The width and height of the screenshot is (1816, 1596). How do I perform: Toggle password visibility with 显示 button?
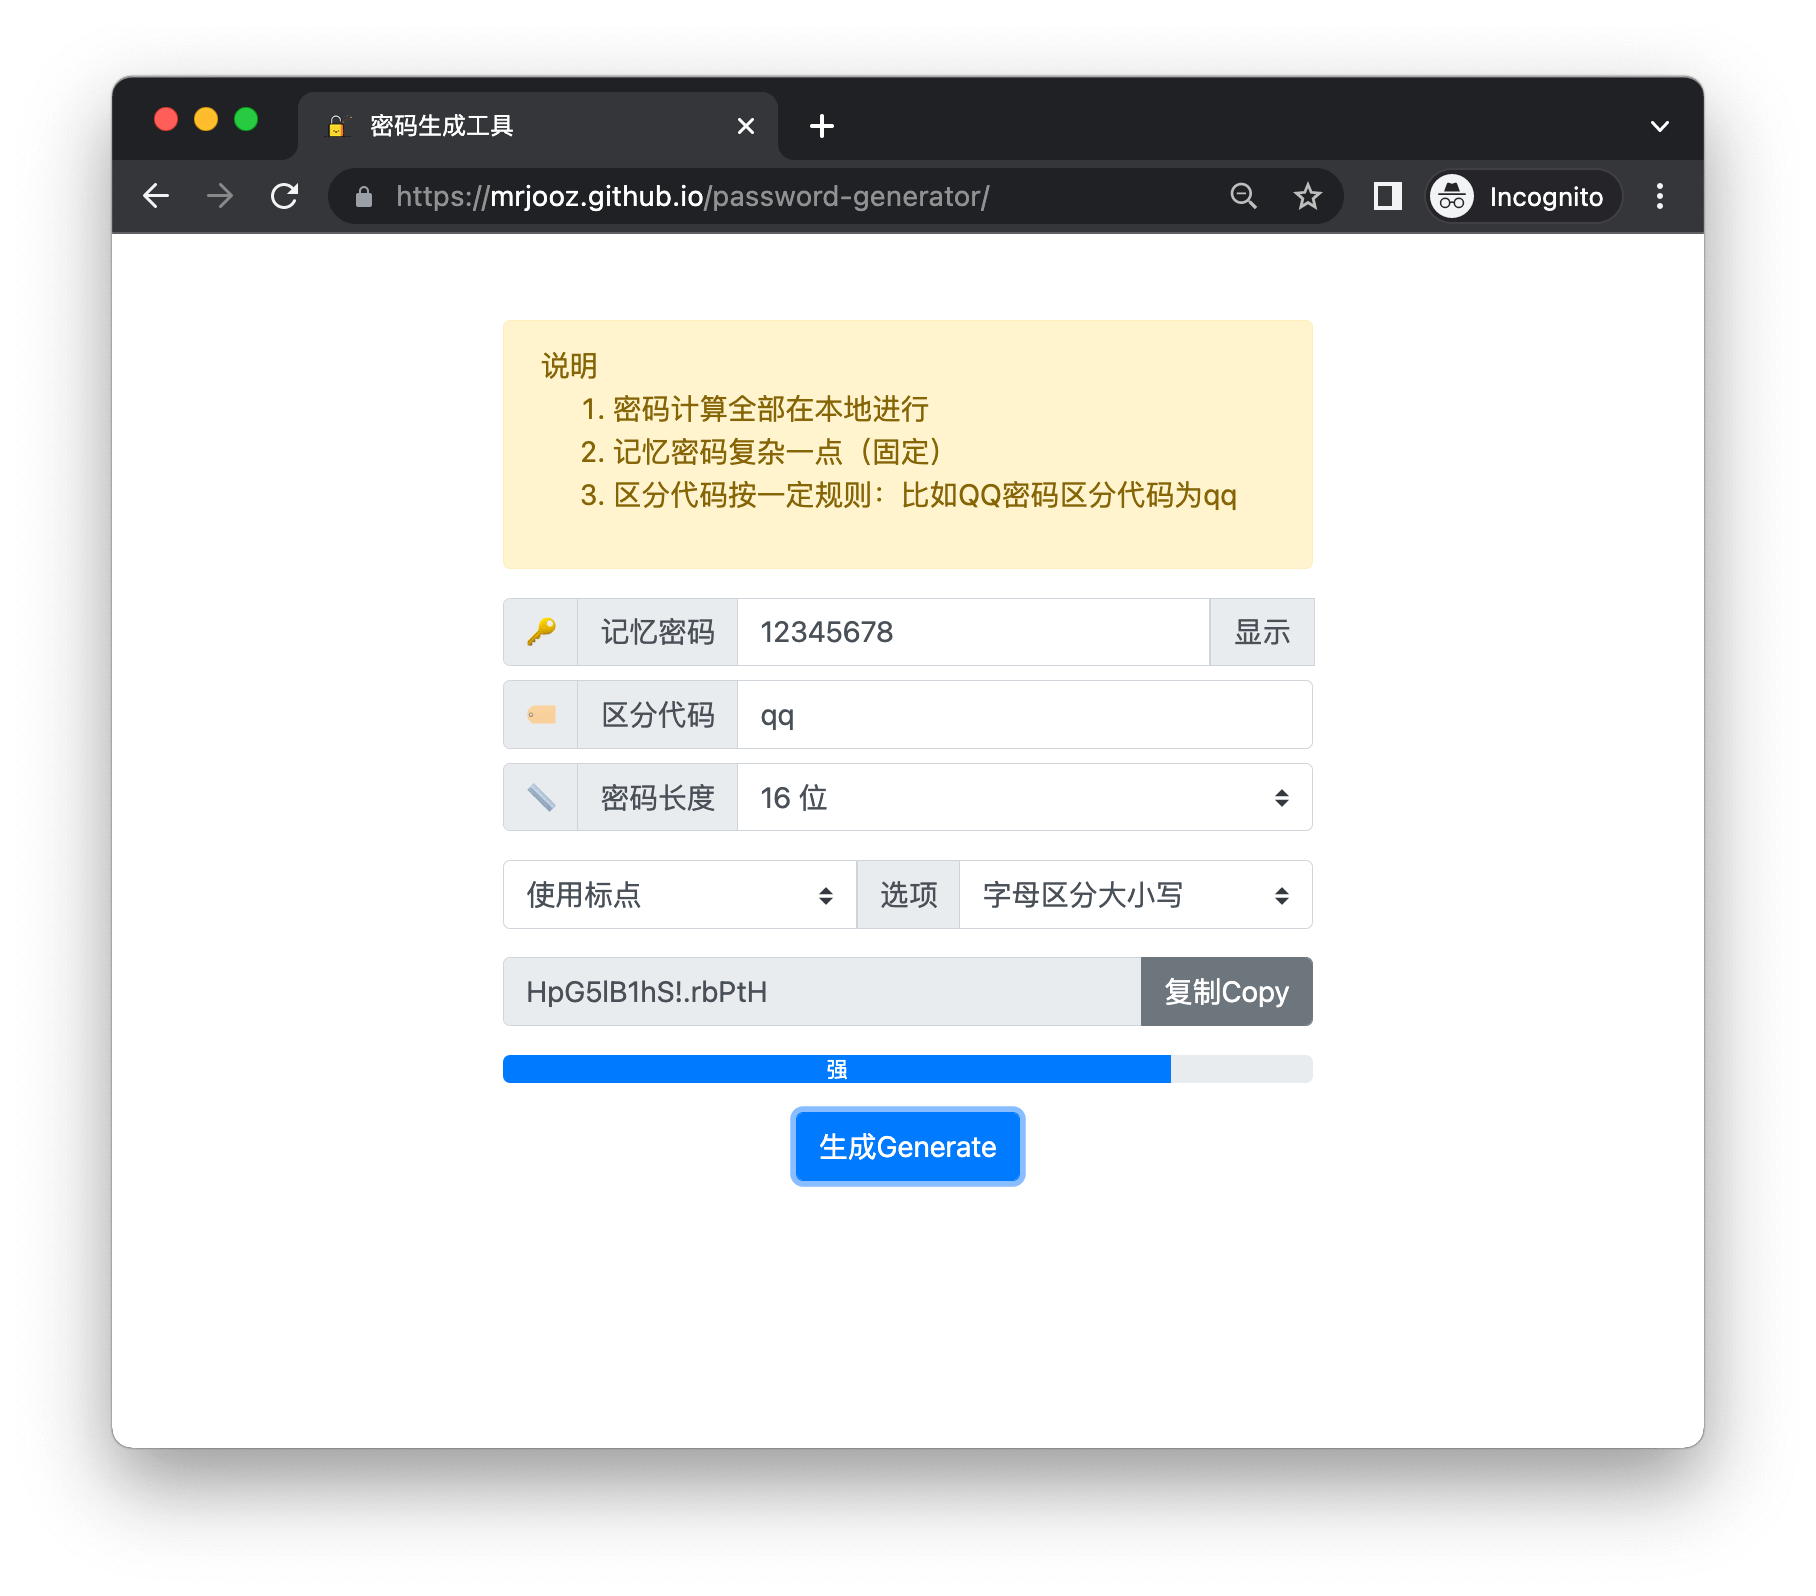point(1262,632)
